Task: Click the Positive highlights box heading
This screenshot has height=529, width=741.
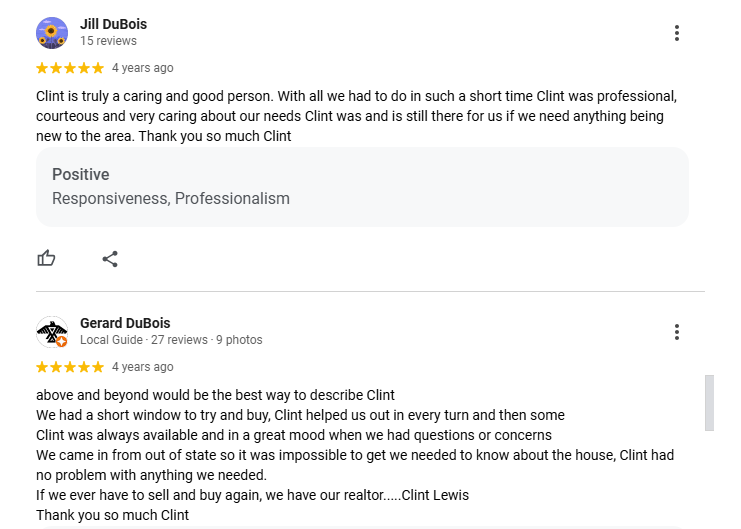Action: (x=81, y=175)
